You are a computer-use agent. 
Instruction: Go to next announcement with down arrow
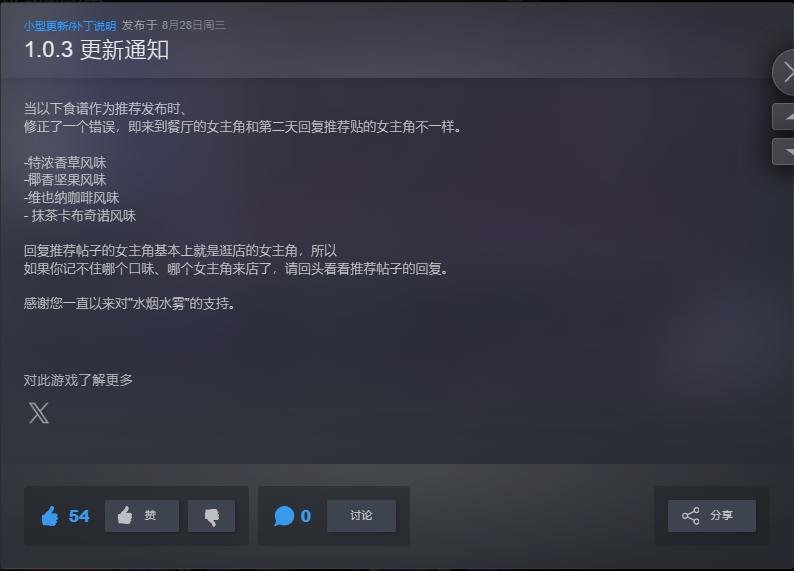pos(784,151)
